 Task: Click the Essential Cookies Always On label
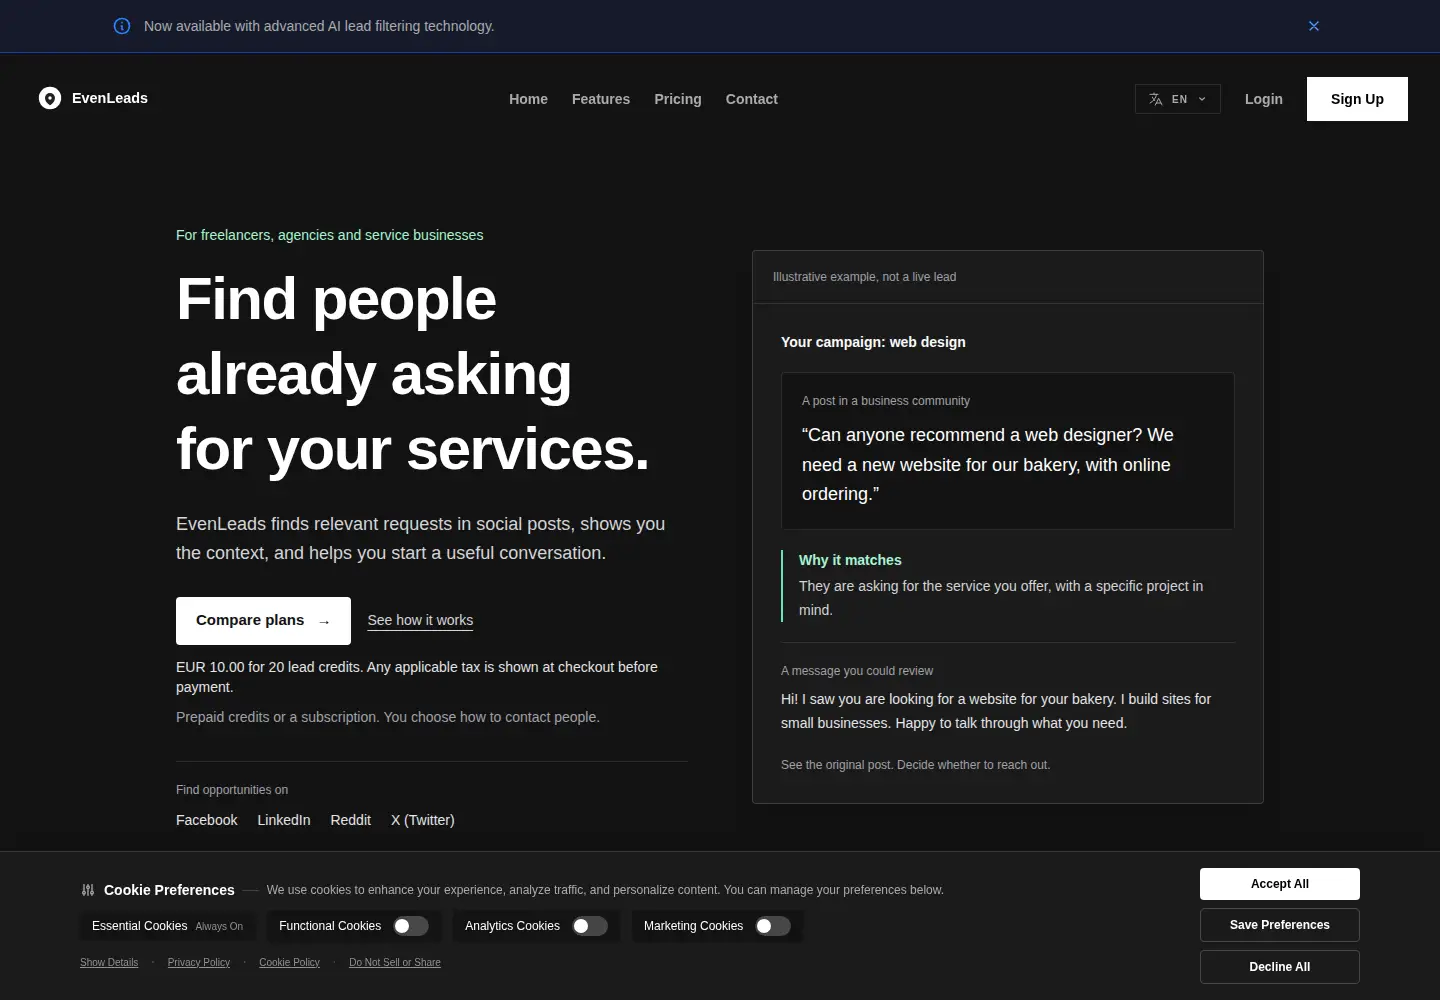point(168,926)
